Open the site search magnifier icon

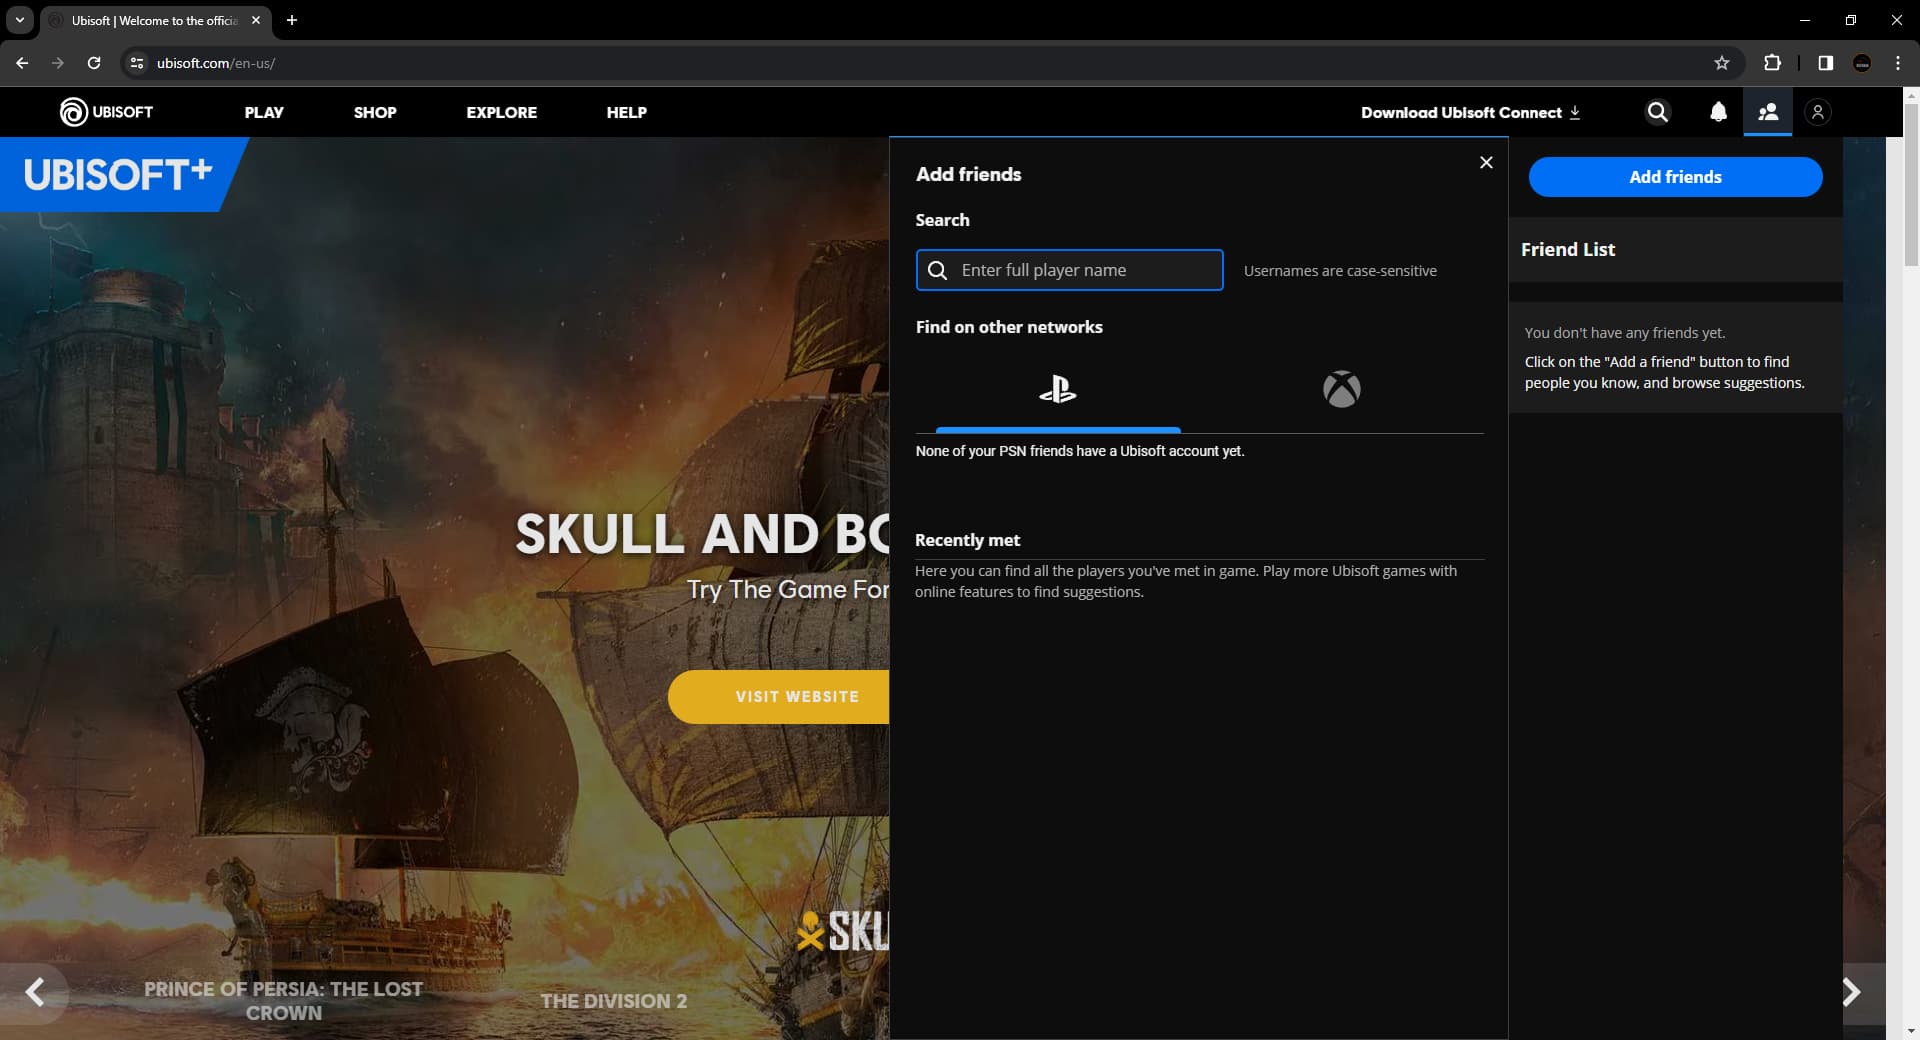[x=1657, y=112]
